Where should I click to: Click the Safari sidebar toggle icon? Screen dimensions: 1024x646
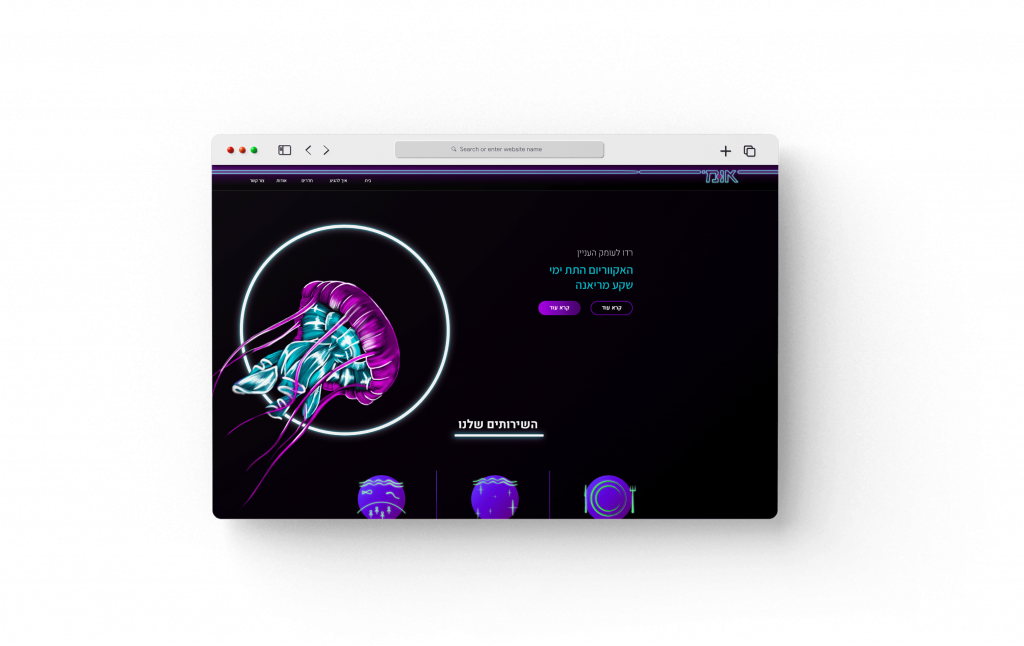[285, 150]
